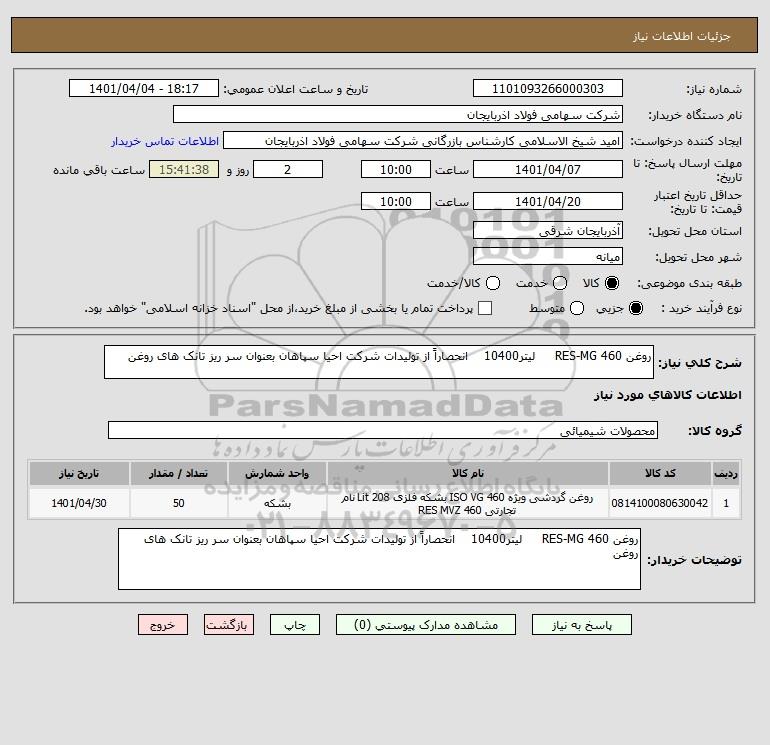The height and width of the screenshot is (745, 770).
Task: Click the announcement date field 1401/04/04 - 18:17
Action: click(144, 88)
